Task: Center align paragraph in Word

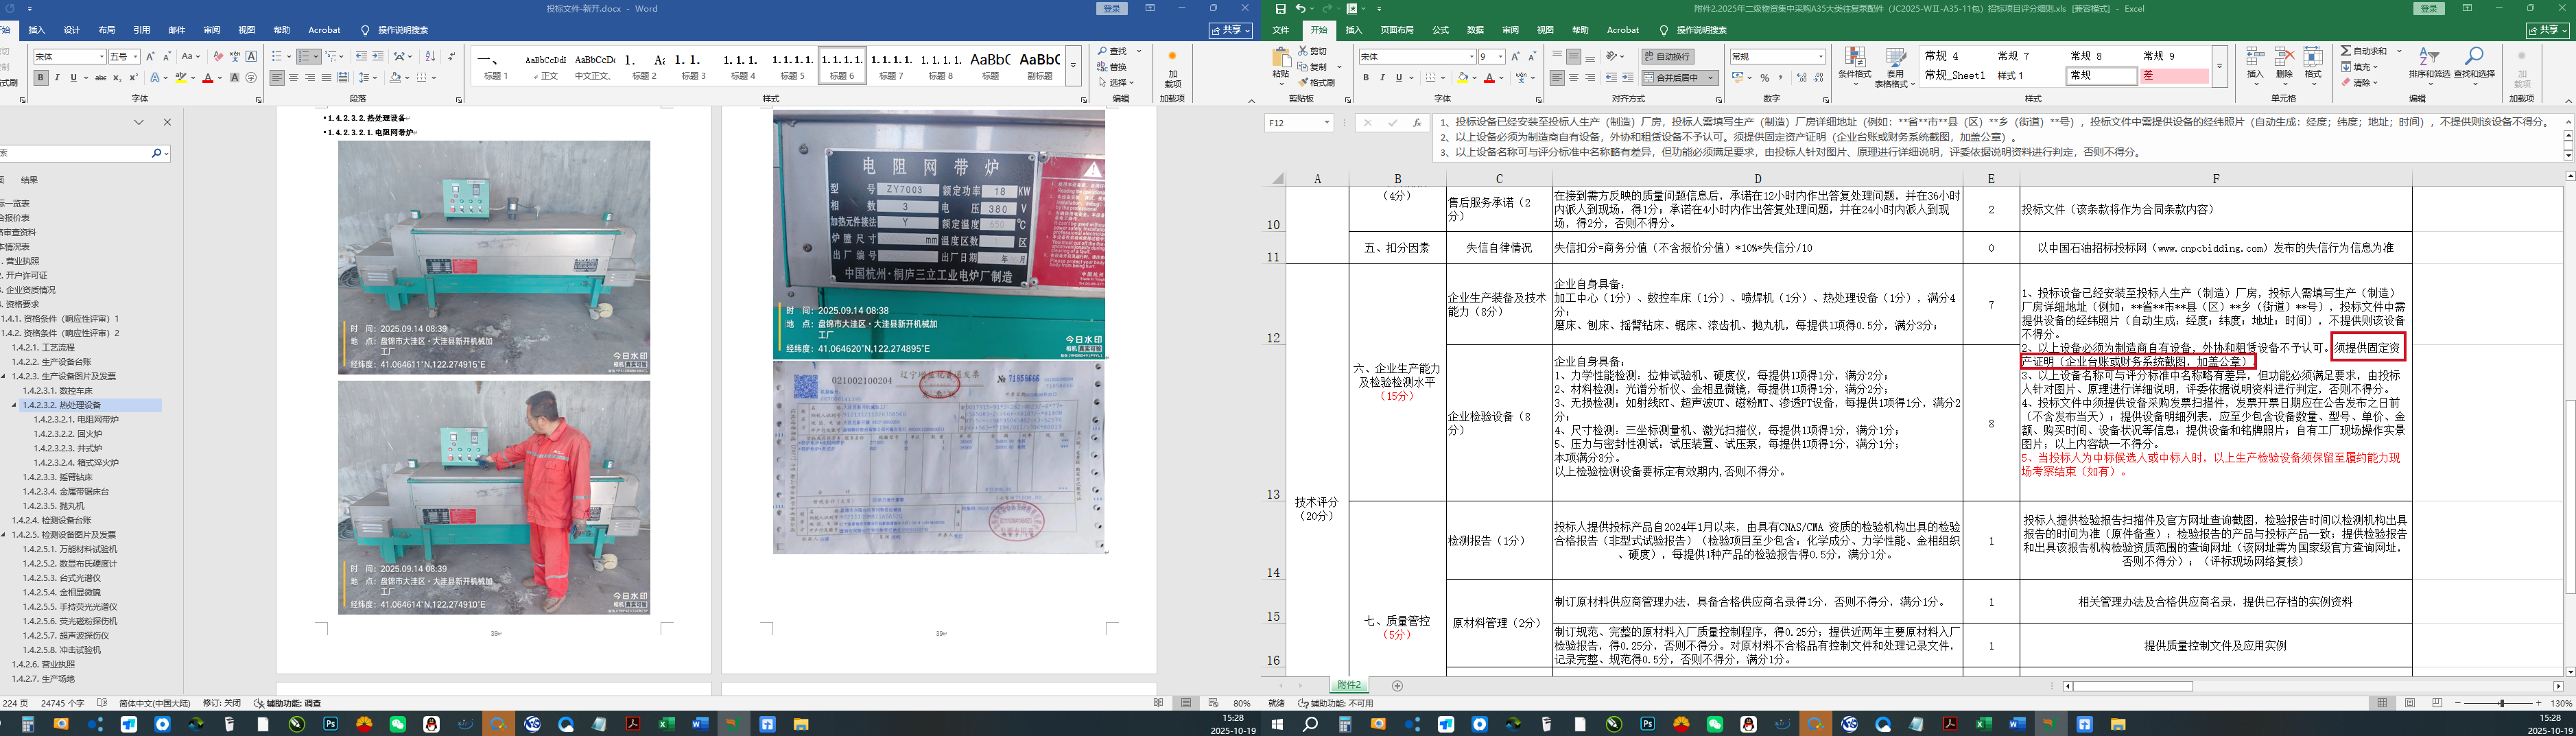Action: [294, 78]
